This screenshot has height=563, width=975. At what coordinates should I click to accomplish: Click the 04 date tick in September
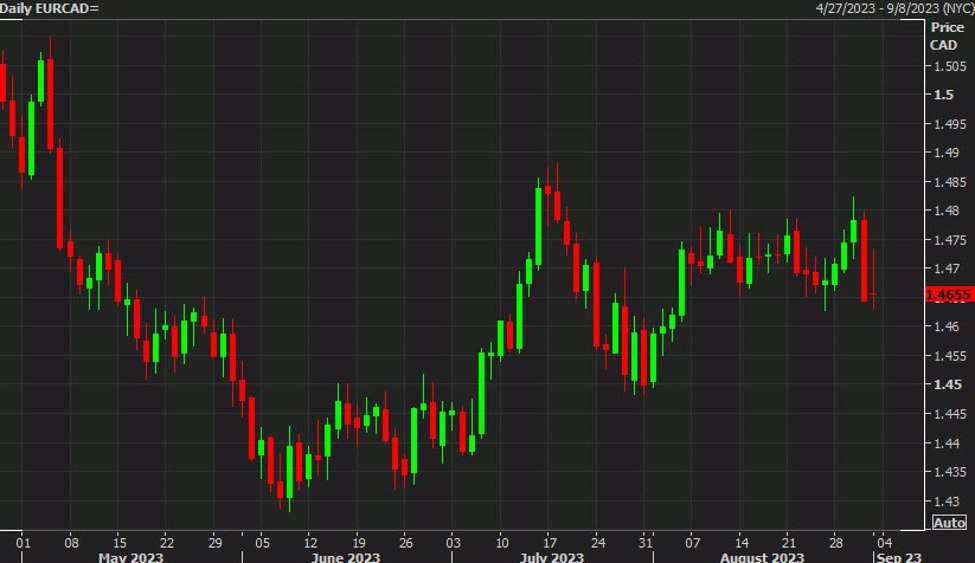pos(884,541)
